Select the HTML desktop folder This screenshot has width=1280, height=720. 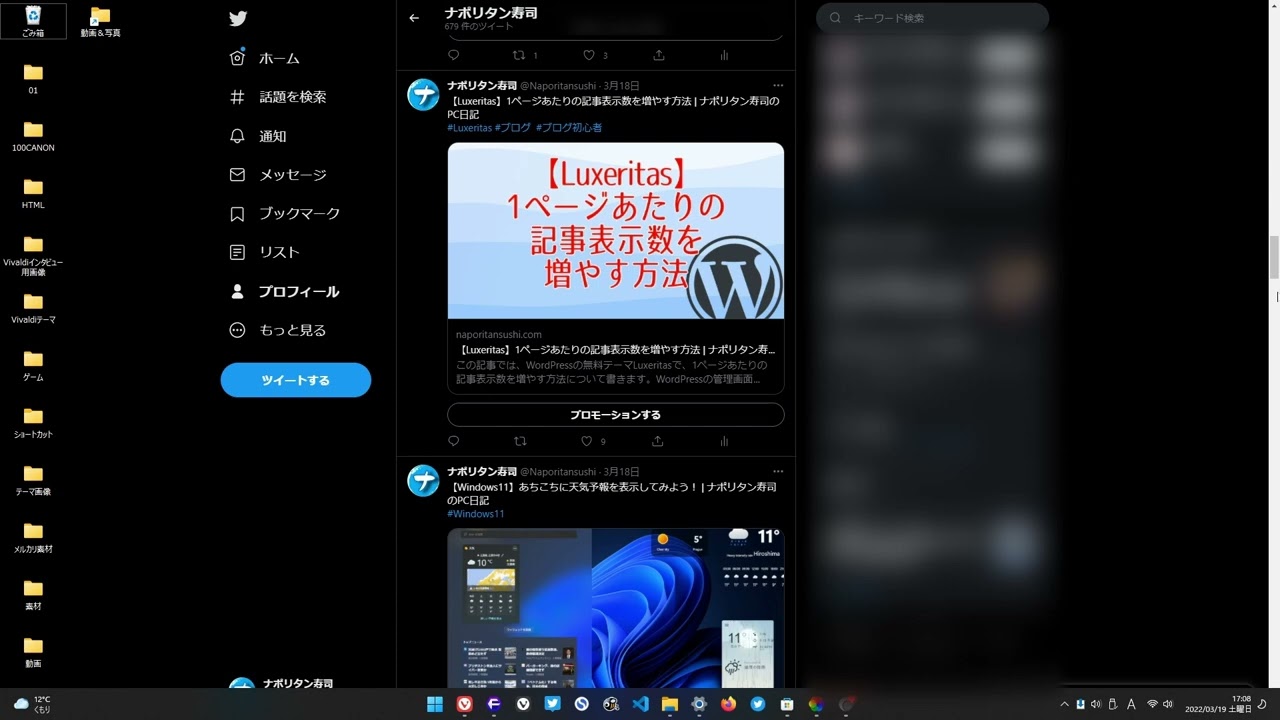(33, 193)
